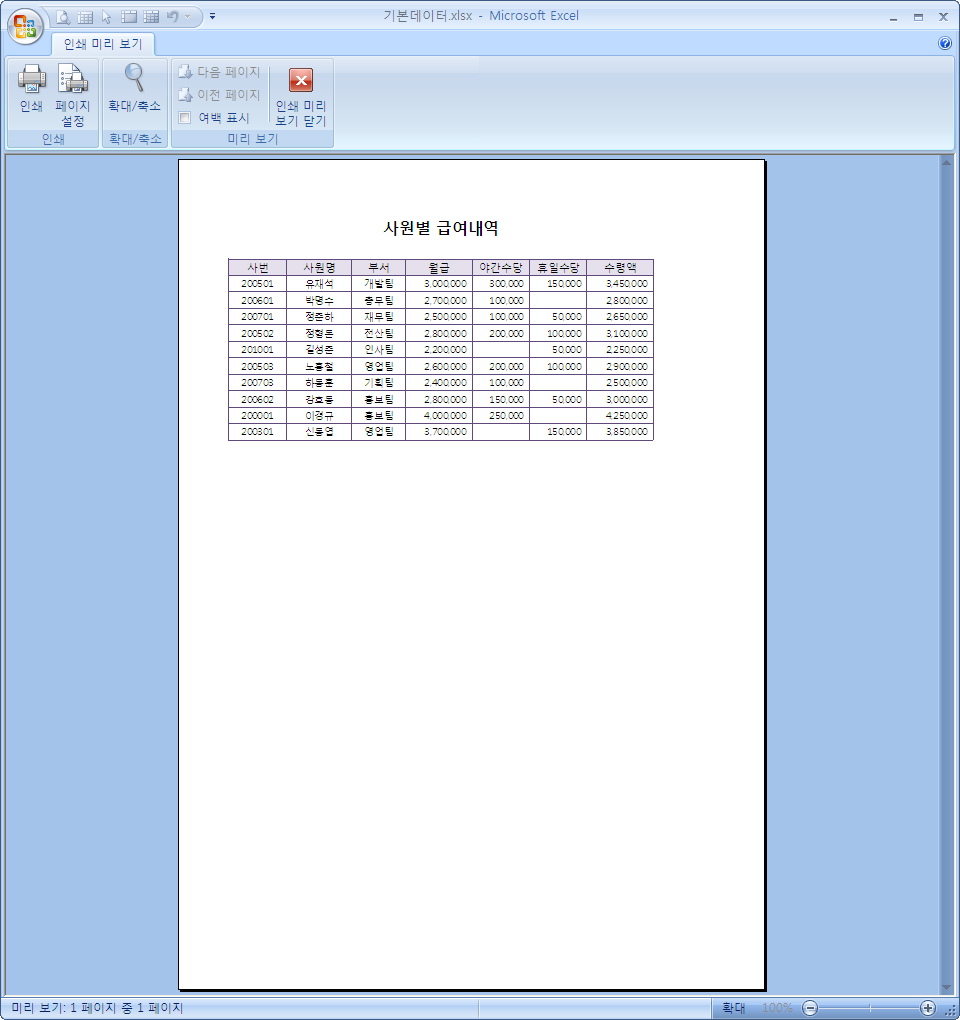The width and height of the screenshot is (960, 1020).
Task: Click the name 박명수 in the table
Action: pos(319,301)
